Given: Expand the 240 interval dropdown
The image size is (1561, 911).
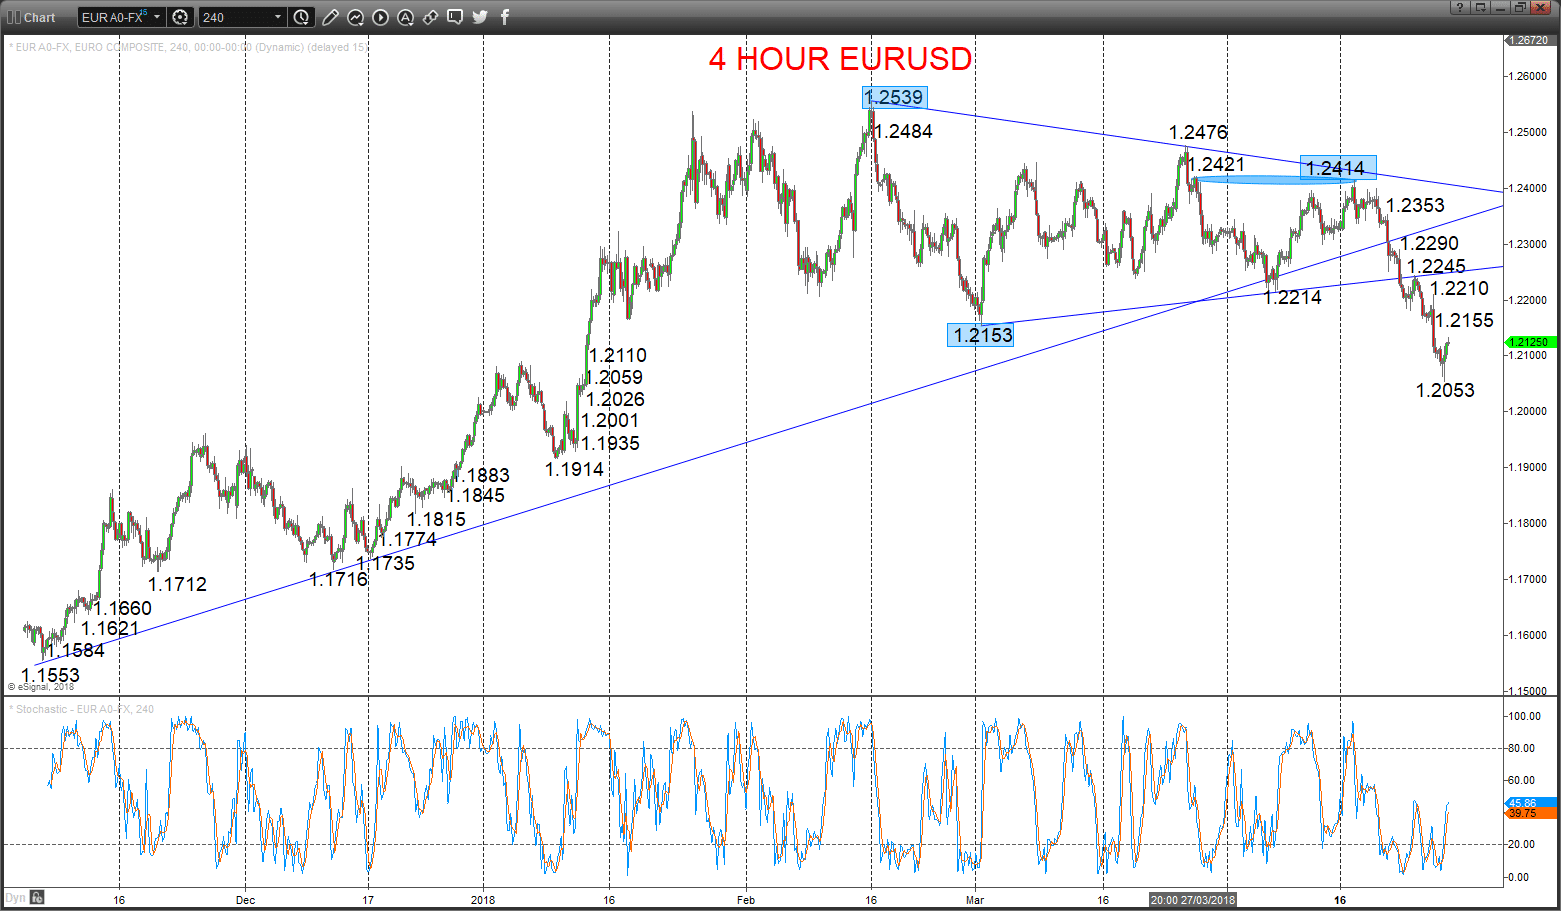Looking at the screenshot, I should pos(278,17).
